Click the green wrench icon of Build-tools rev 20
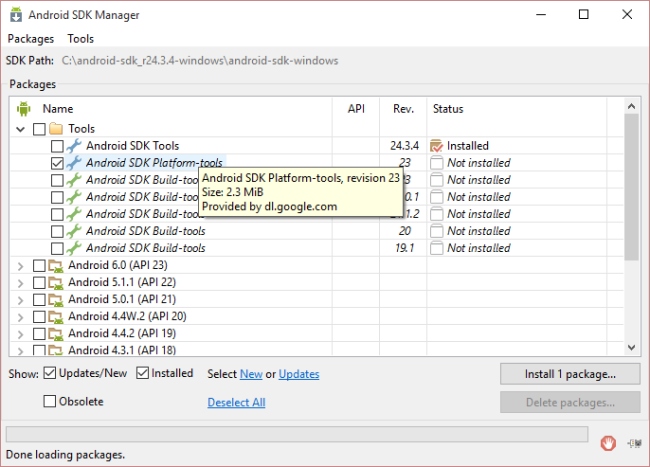The height and width of the screenshot is (467, 650). (x=74, y=231)
